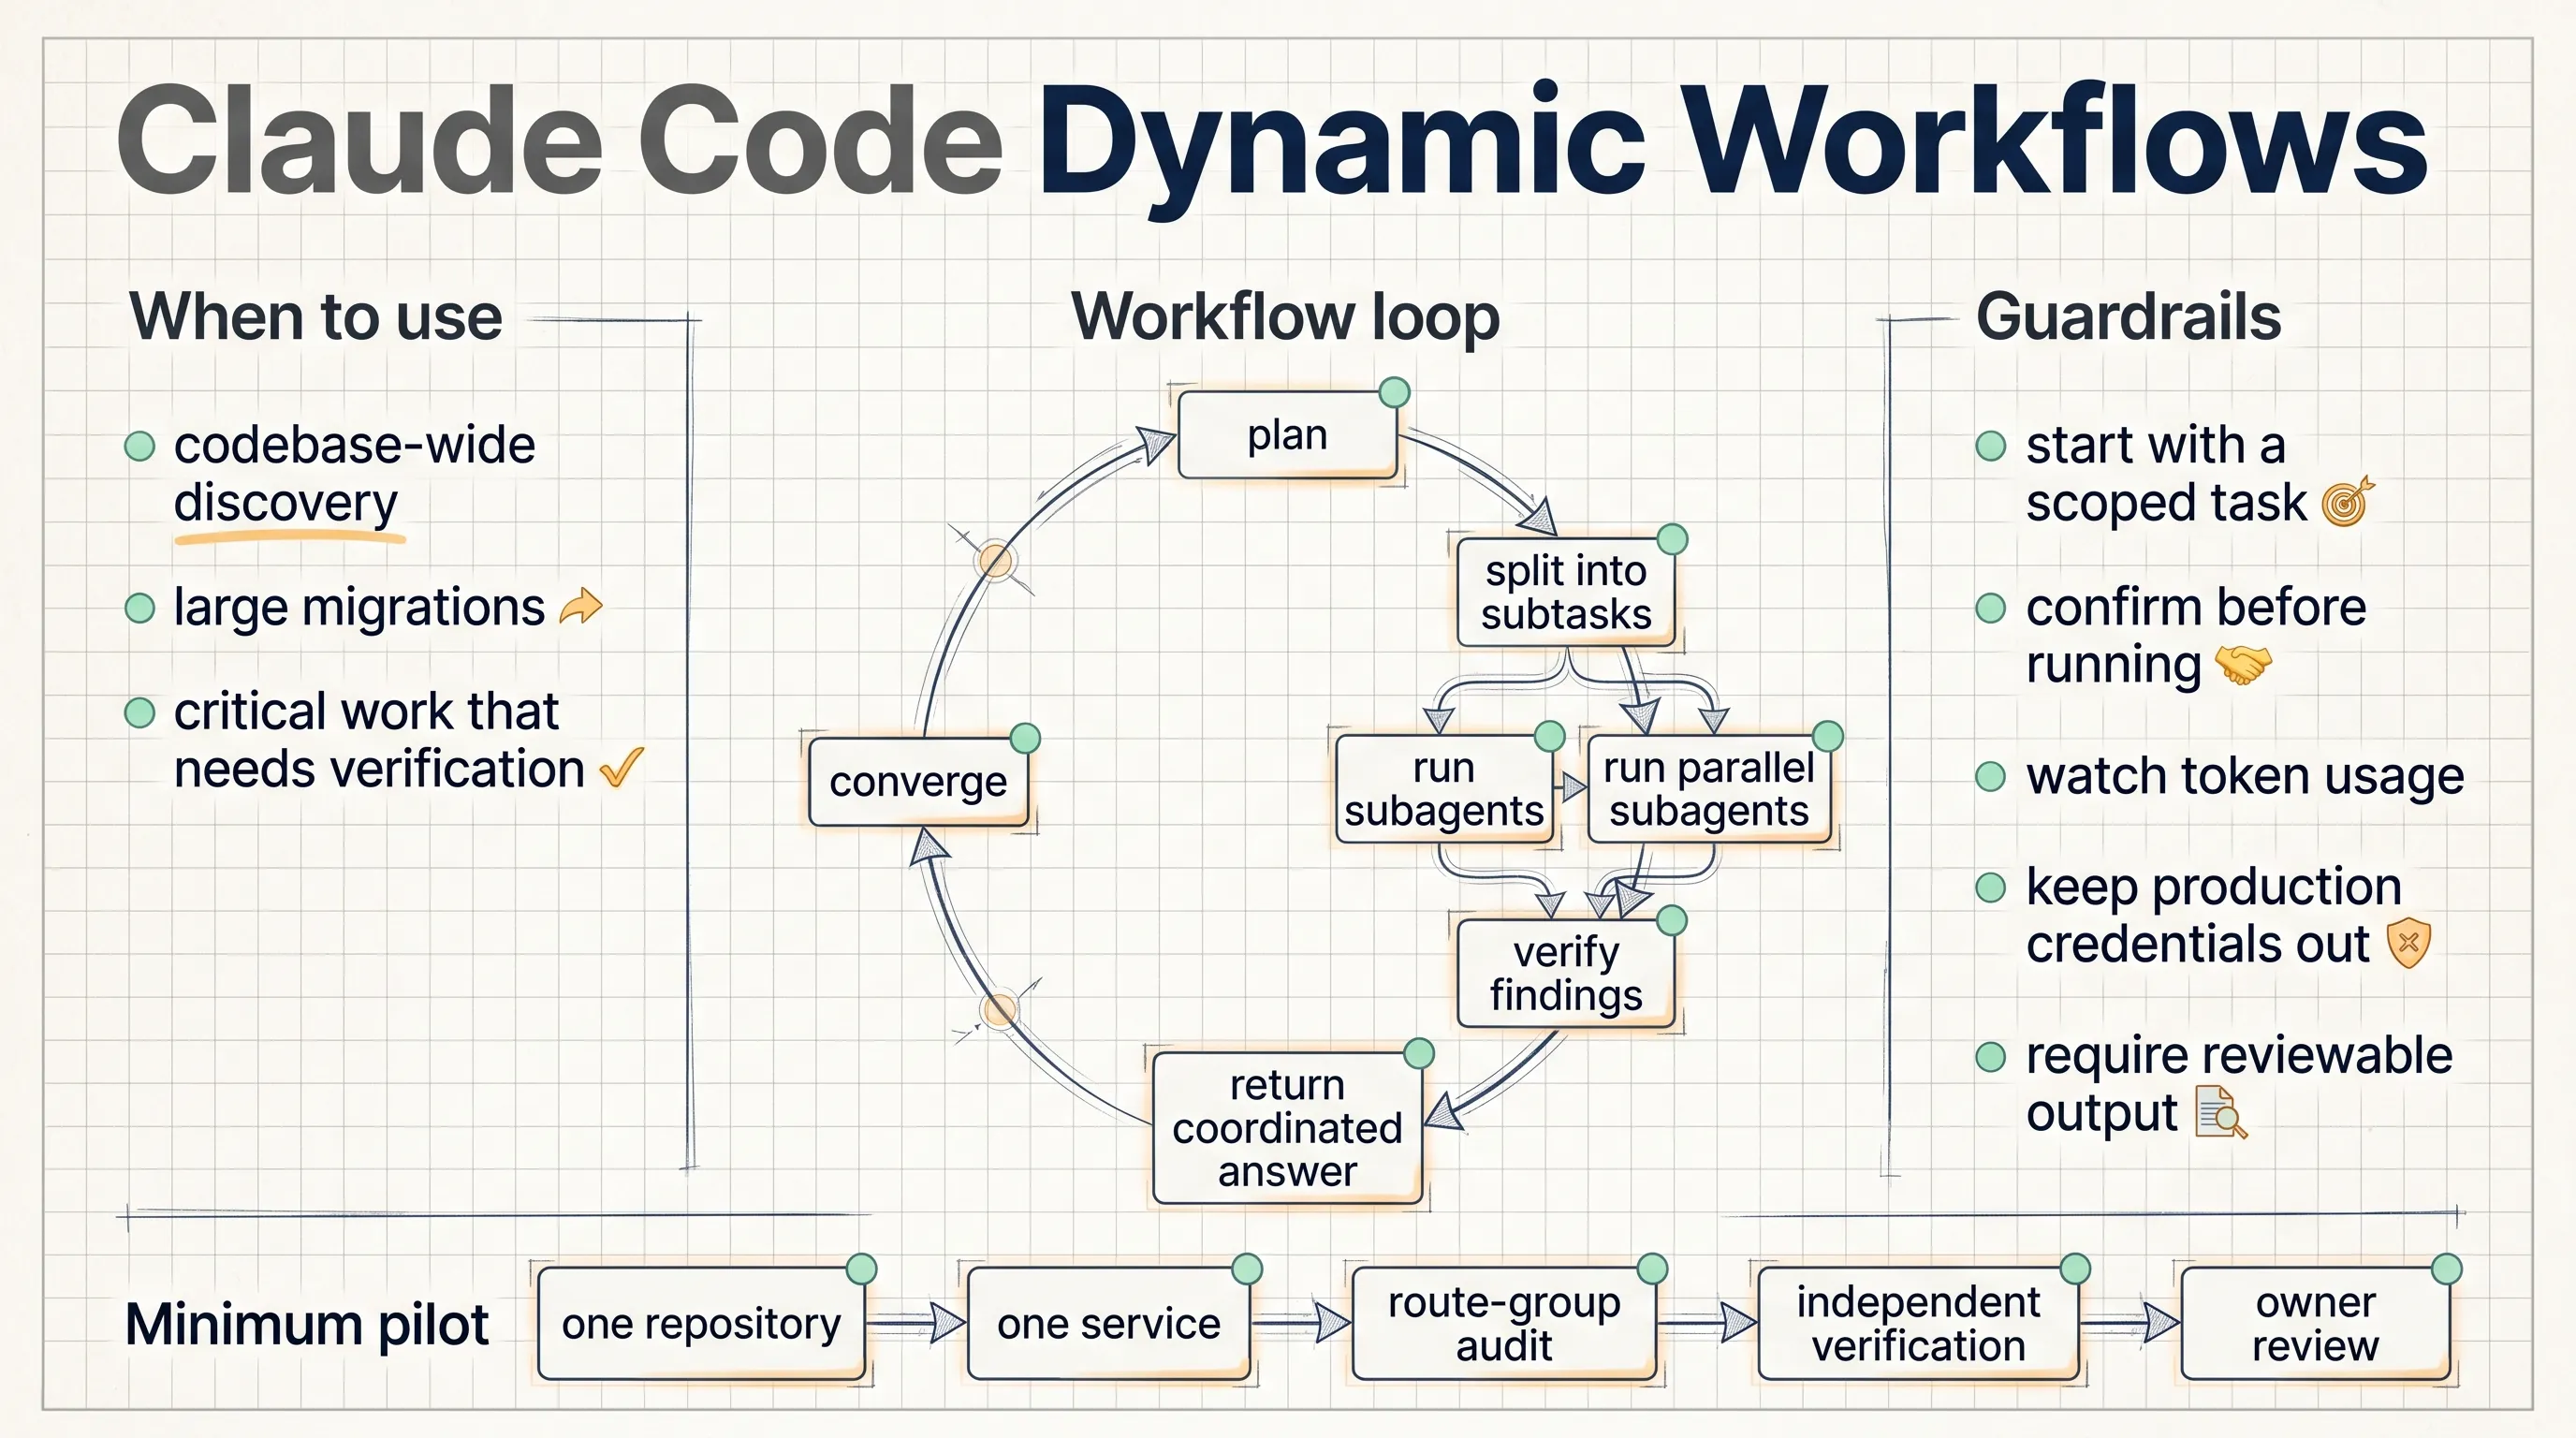Click the "Guardrails" heading

click(x=2128, y=317)
